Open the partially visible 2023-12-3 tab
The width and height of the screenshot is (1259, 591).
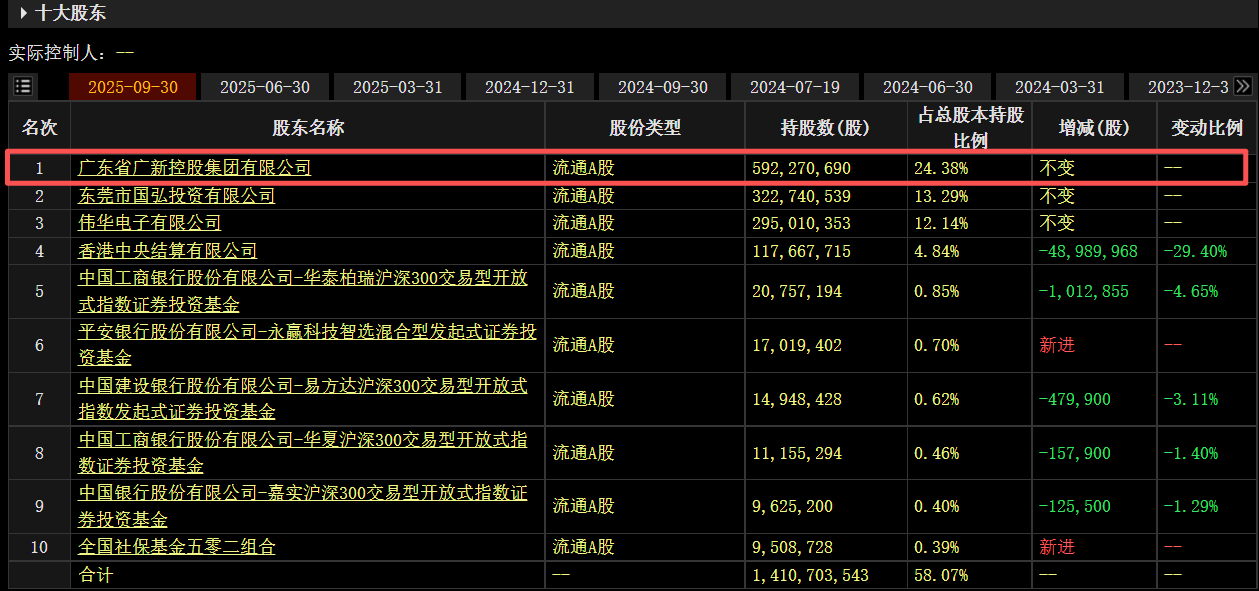(x=1181, y=87)
